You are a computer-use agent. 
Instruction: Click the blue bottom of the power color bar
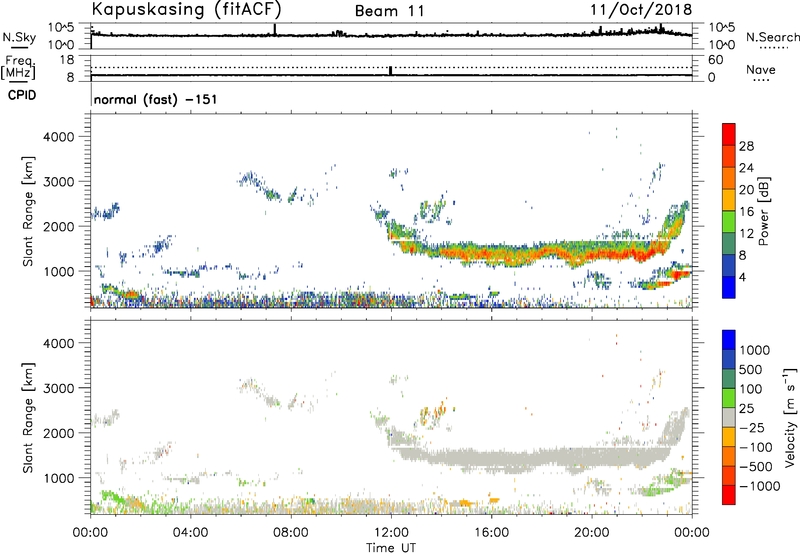pyautogui.click(x=729, y=287)
